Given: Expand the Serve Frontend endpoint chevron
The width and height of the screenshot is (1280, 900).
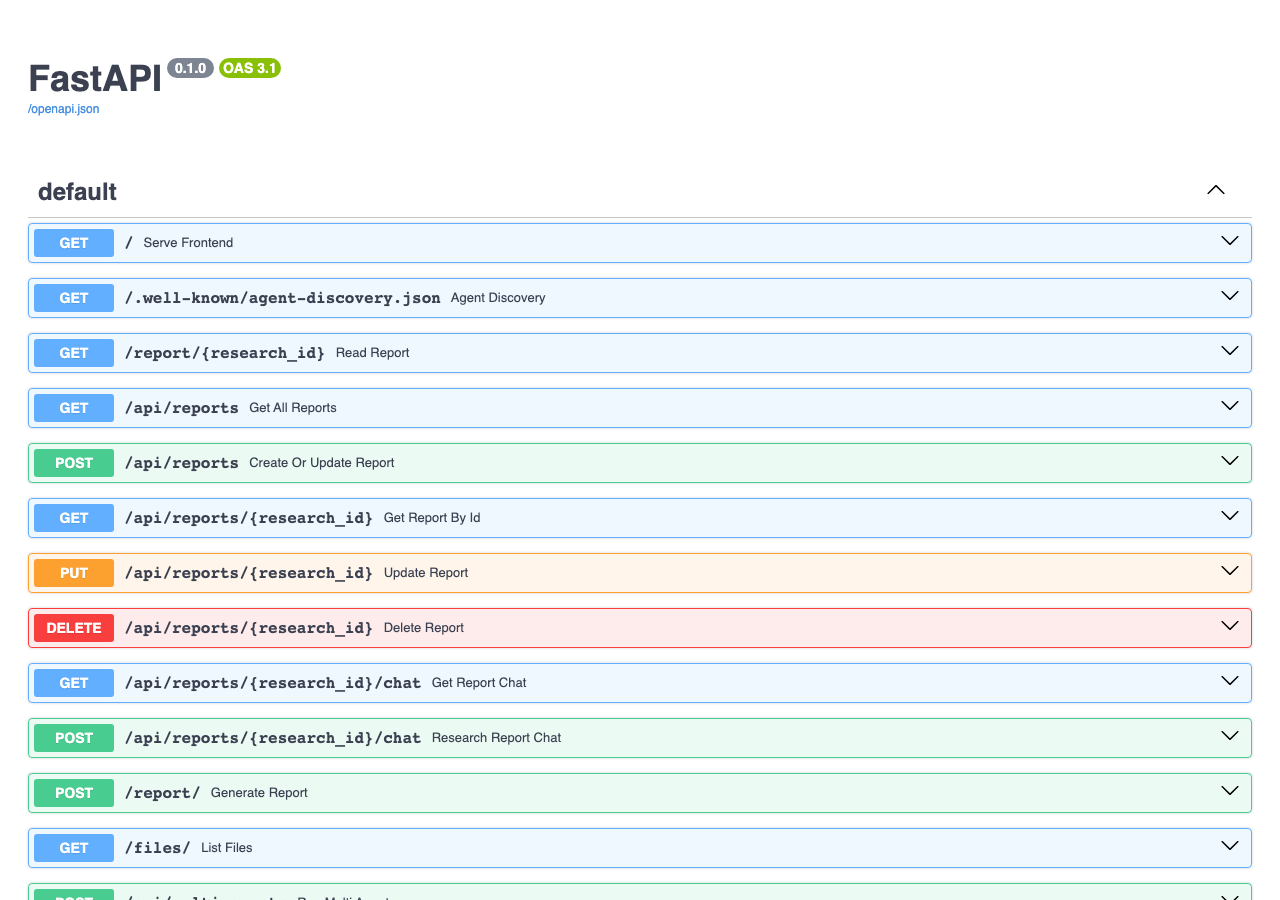Looking at the screenshot, I should (1230, 241).
